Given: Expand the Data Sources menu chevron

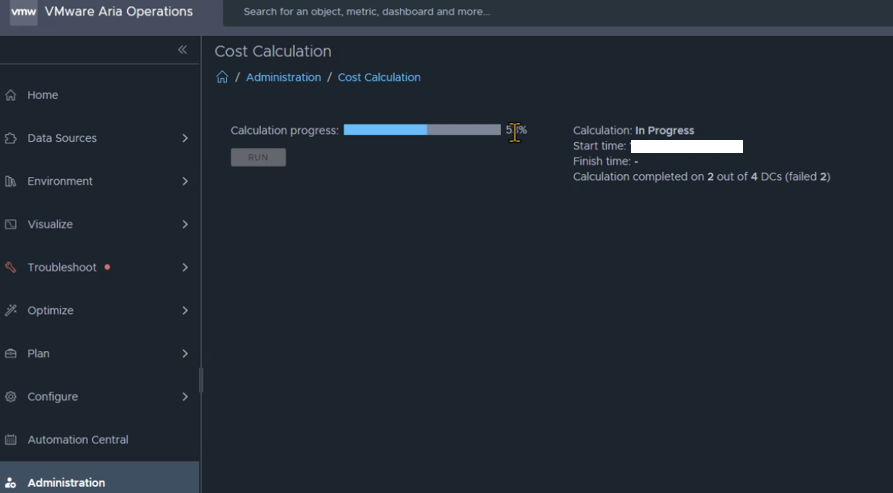Looking at the screenshot, I should 185,138.
